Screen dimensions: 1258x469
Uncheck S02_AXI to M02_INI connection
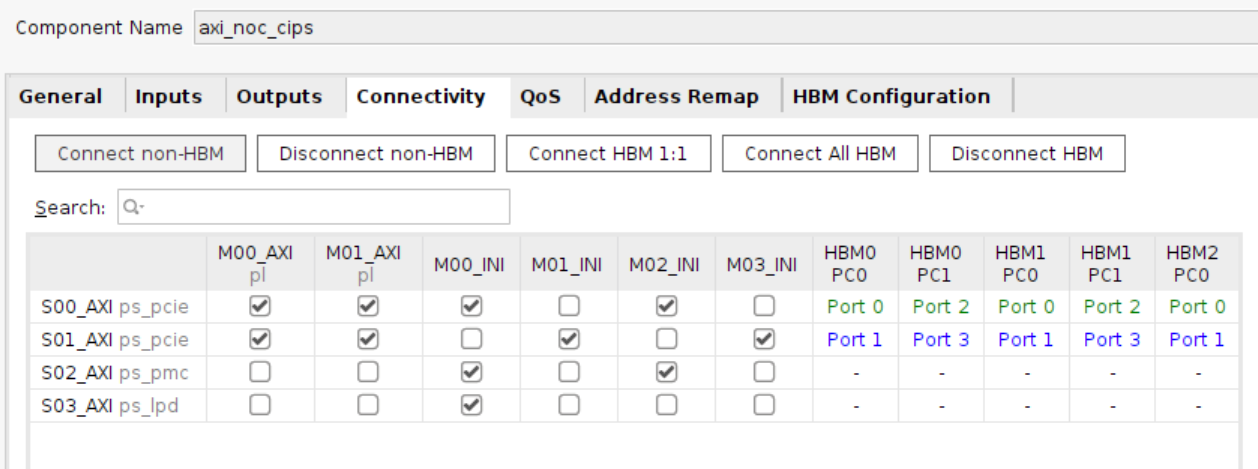666,372
